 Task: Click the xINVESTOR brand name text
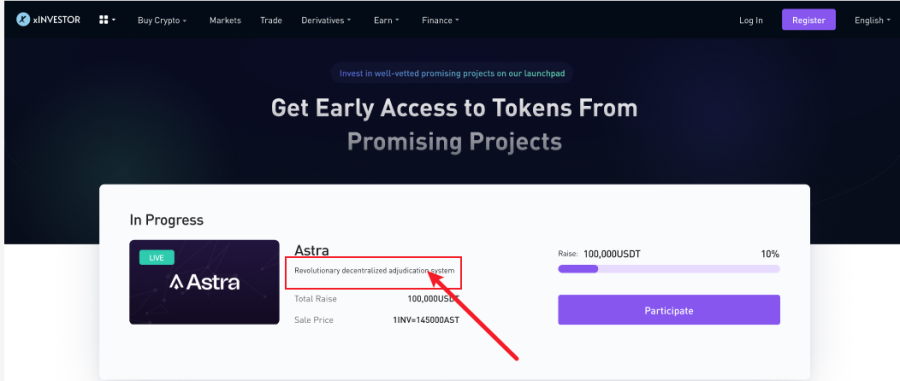click(57, 20)
